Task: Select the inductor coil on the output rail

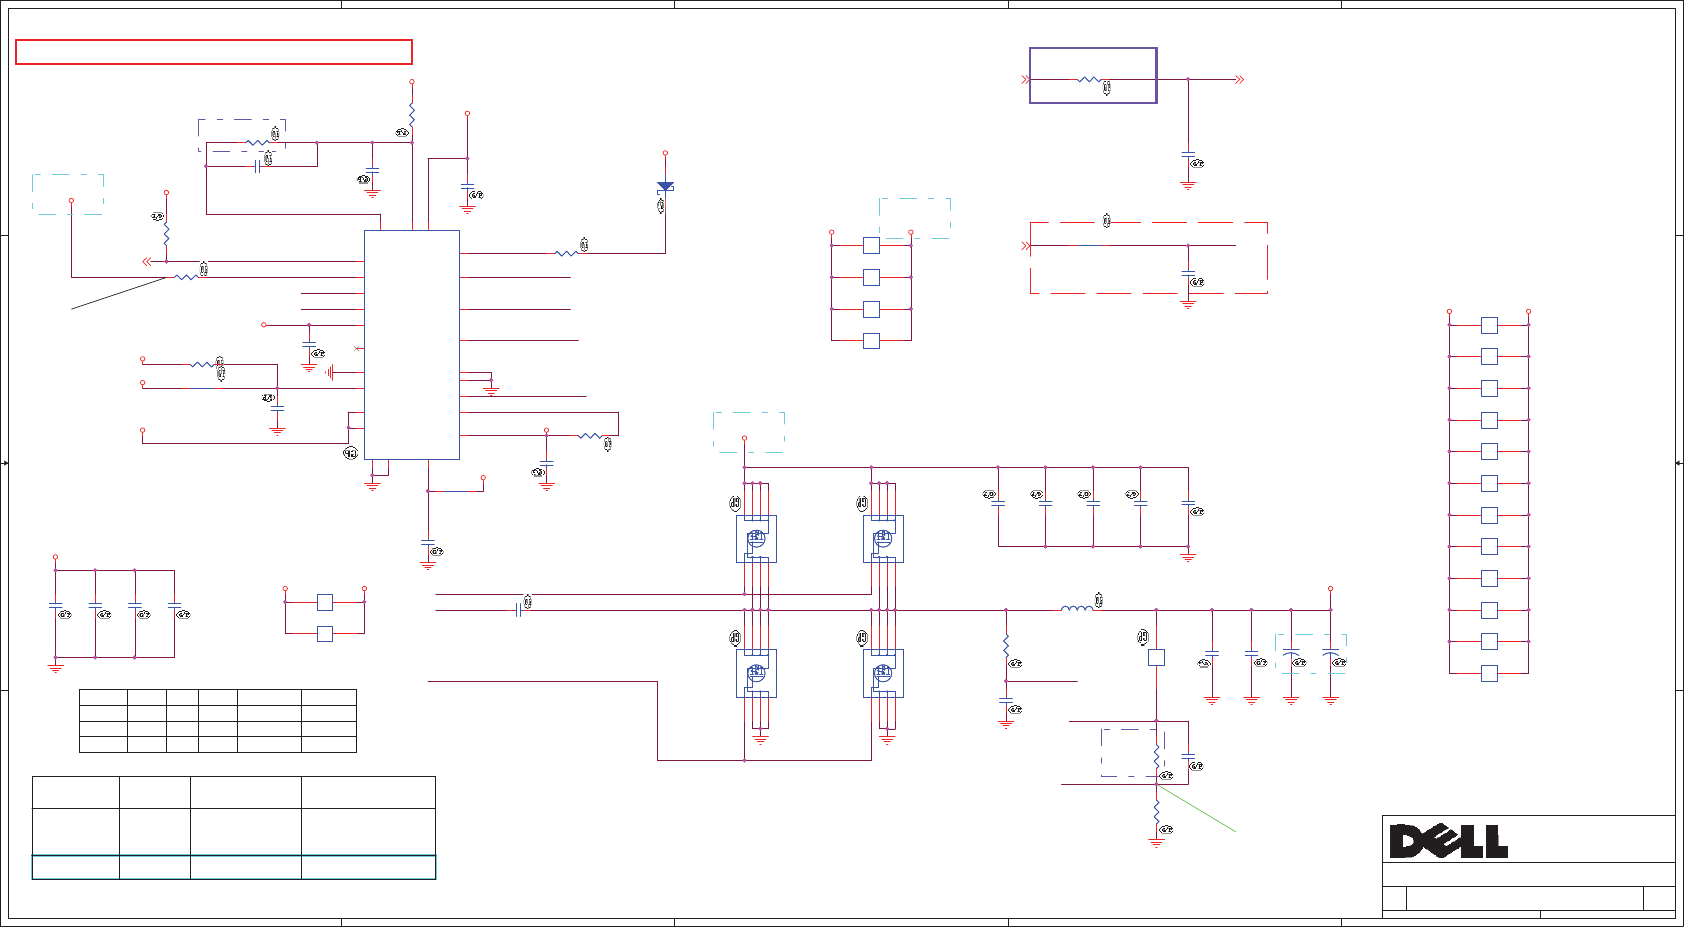Action: [1077, 607]
